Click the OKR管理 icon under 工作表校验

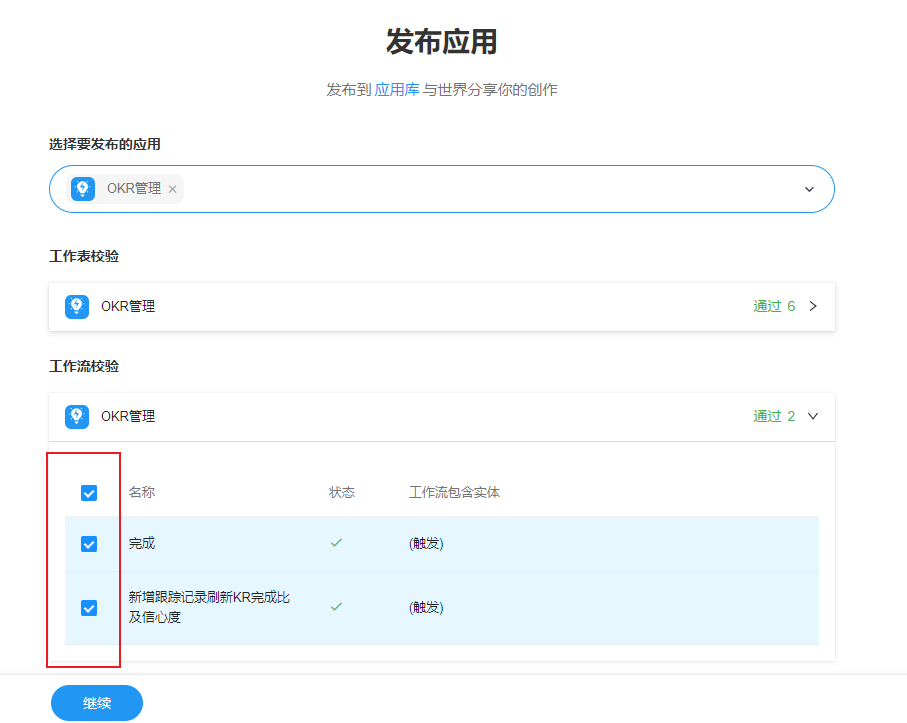[x=77, y=307]
